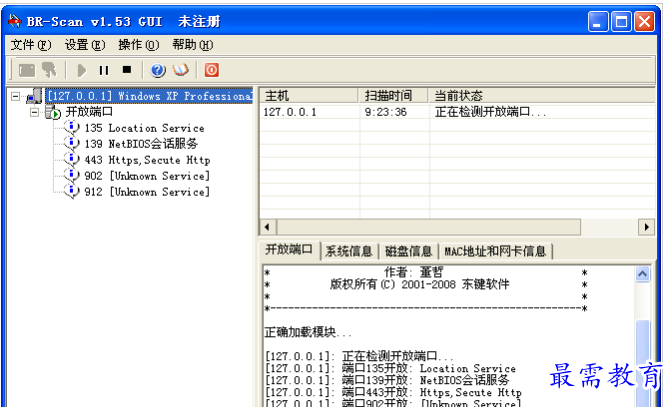Click the BR-Scan title bar app icon
This screenshot has height=407, width=671.
(15, 21)
